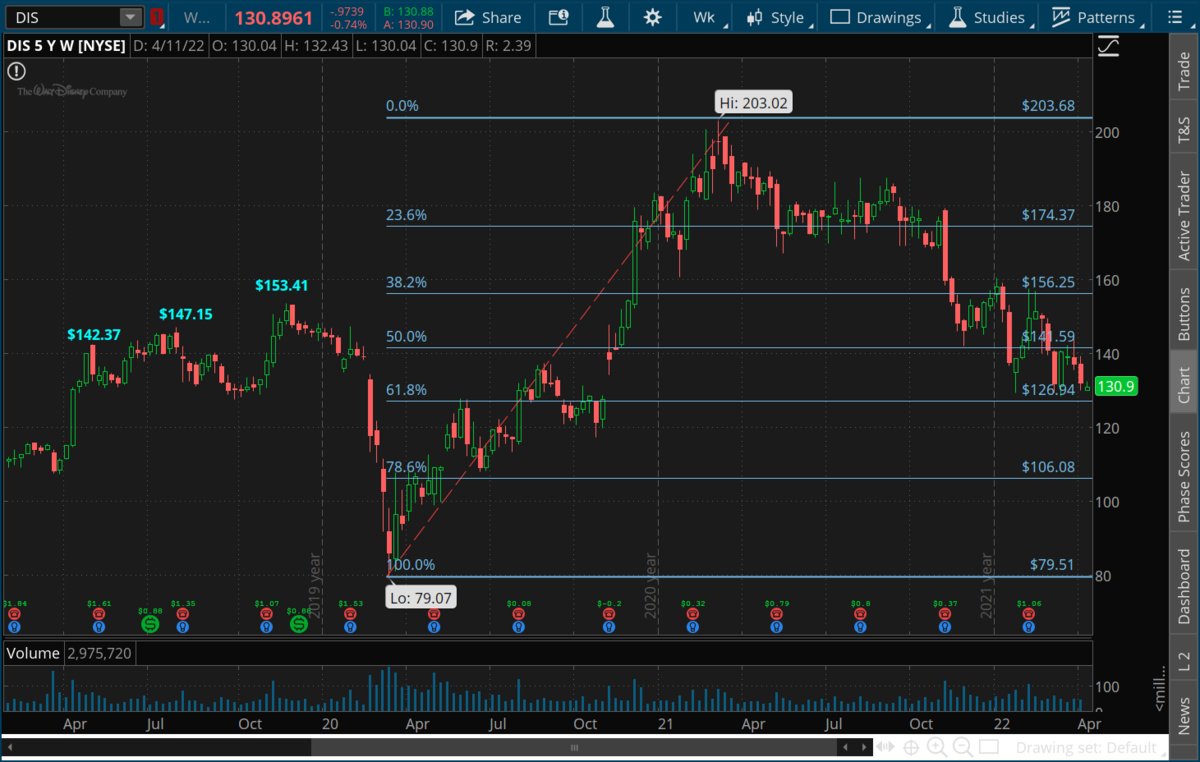Open the Active Trader sidebar tab

(1184, 213)
